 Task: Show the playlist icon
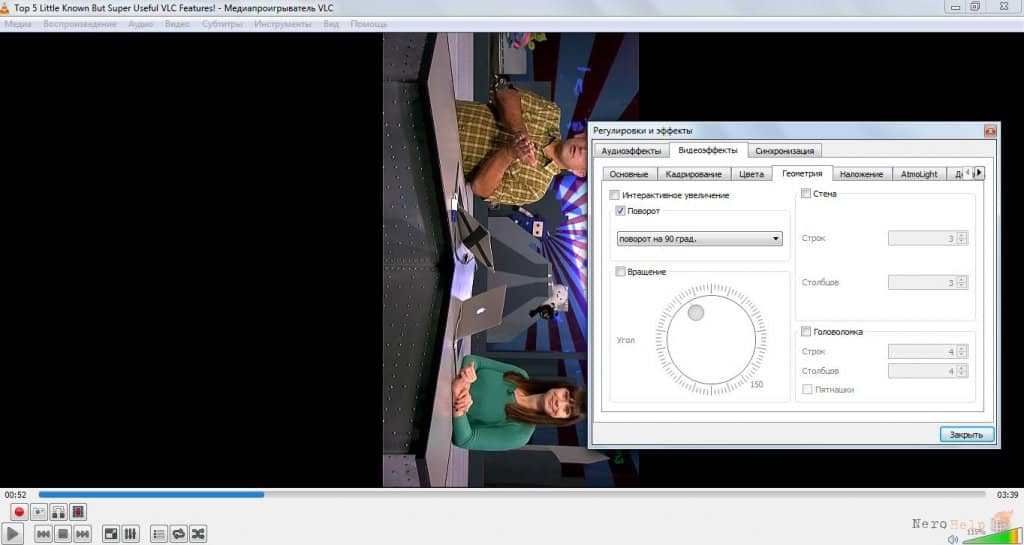tap(159, 534)
